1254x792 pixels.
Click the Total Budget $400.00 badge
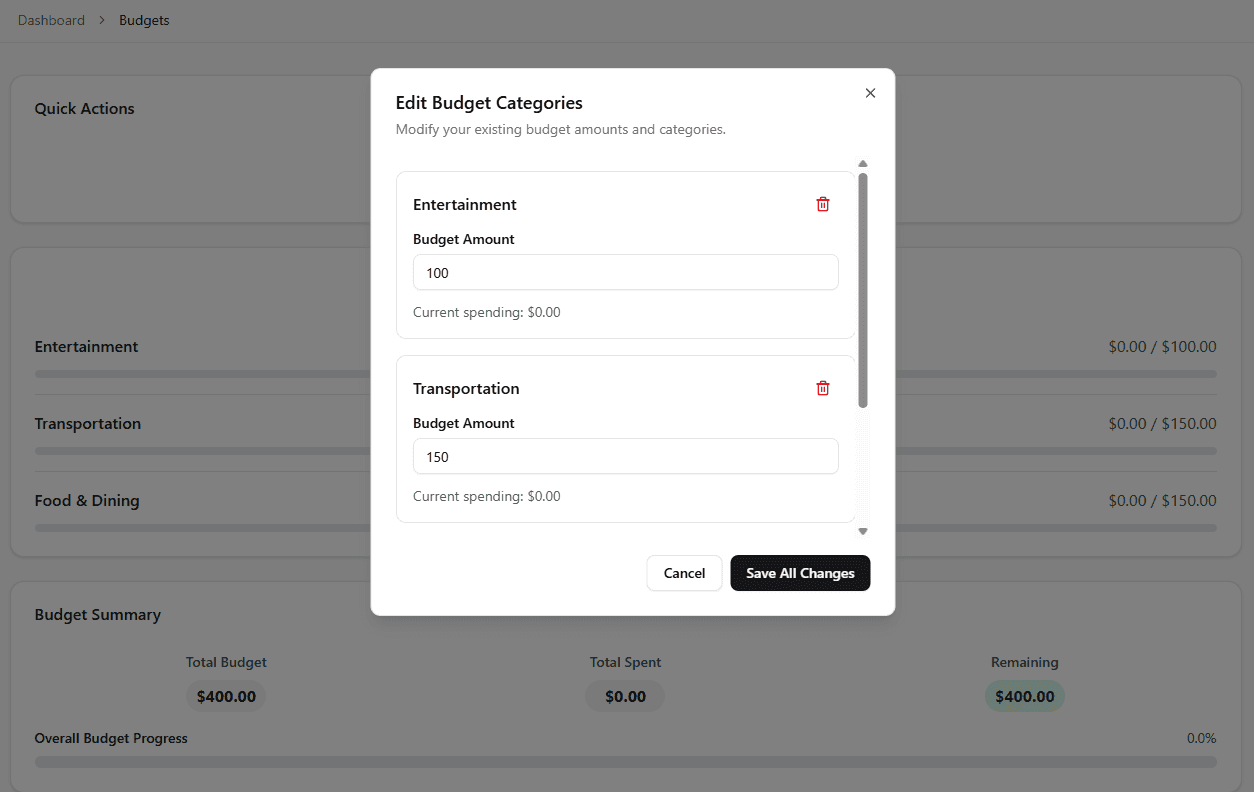click(226, 697)
